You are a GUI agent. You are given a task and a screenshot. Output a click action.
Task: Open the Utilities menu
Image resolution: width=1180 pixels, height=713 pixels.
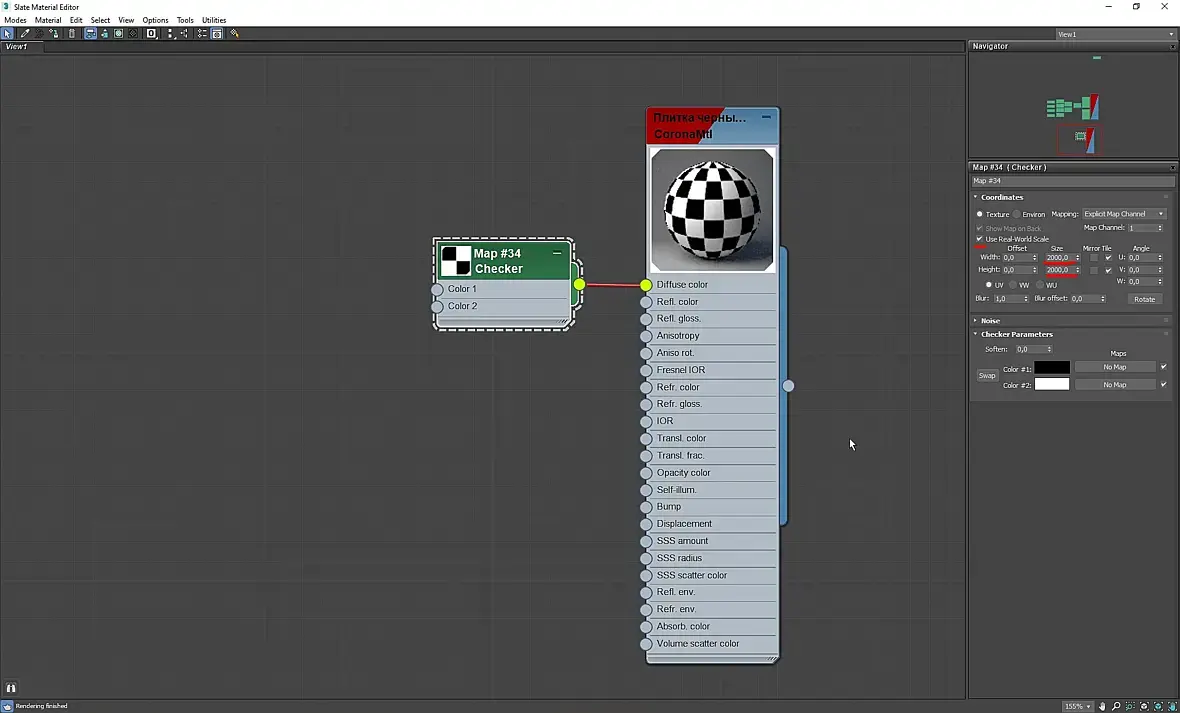click(x=214, y=20)
